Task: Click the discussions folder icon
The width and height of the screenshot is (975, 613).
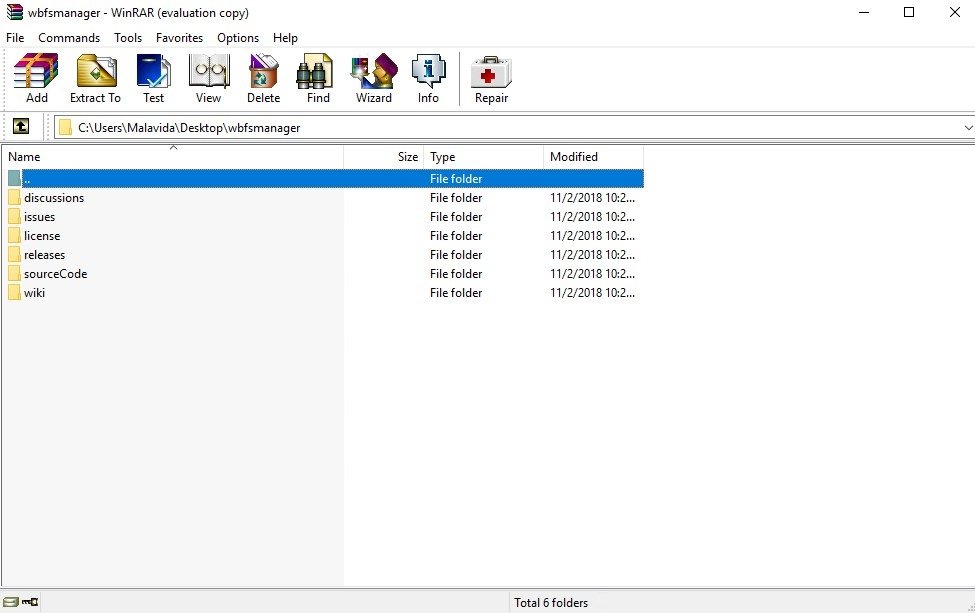Action: (14, 198)
